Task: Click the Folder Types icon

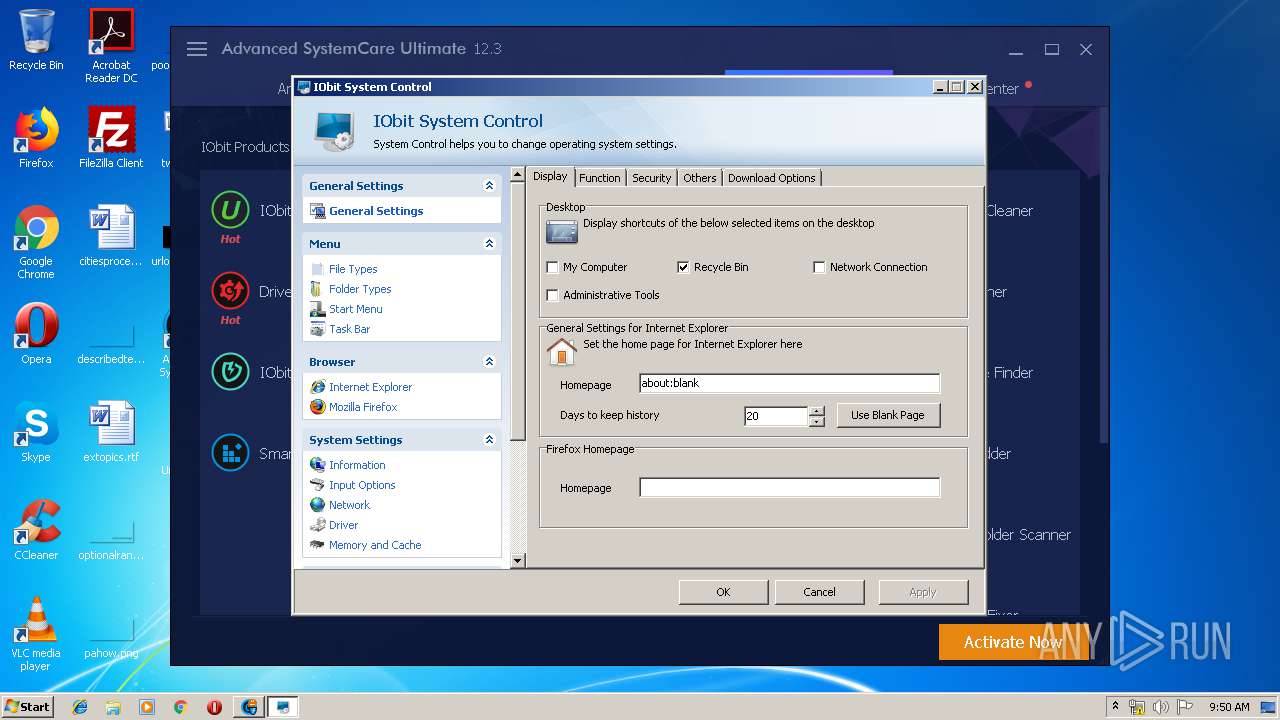Action: click(x=318, y=289)
